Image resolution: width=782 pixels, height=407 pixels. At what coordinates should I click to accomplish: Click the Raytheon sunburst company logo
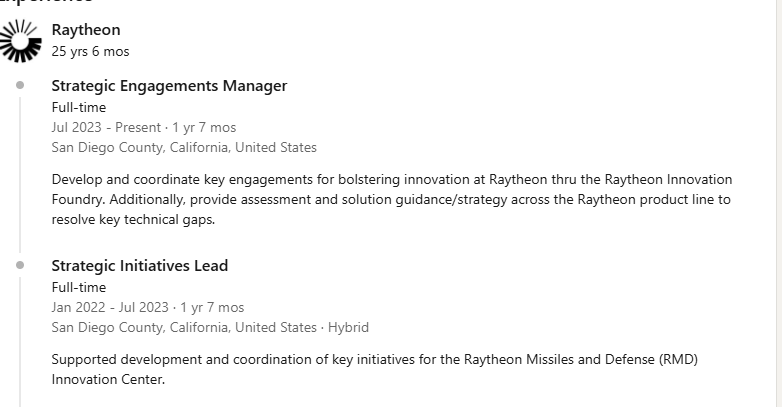[x=20, y=41]
